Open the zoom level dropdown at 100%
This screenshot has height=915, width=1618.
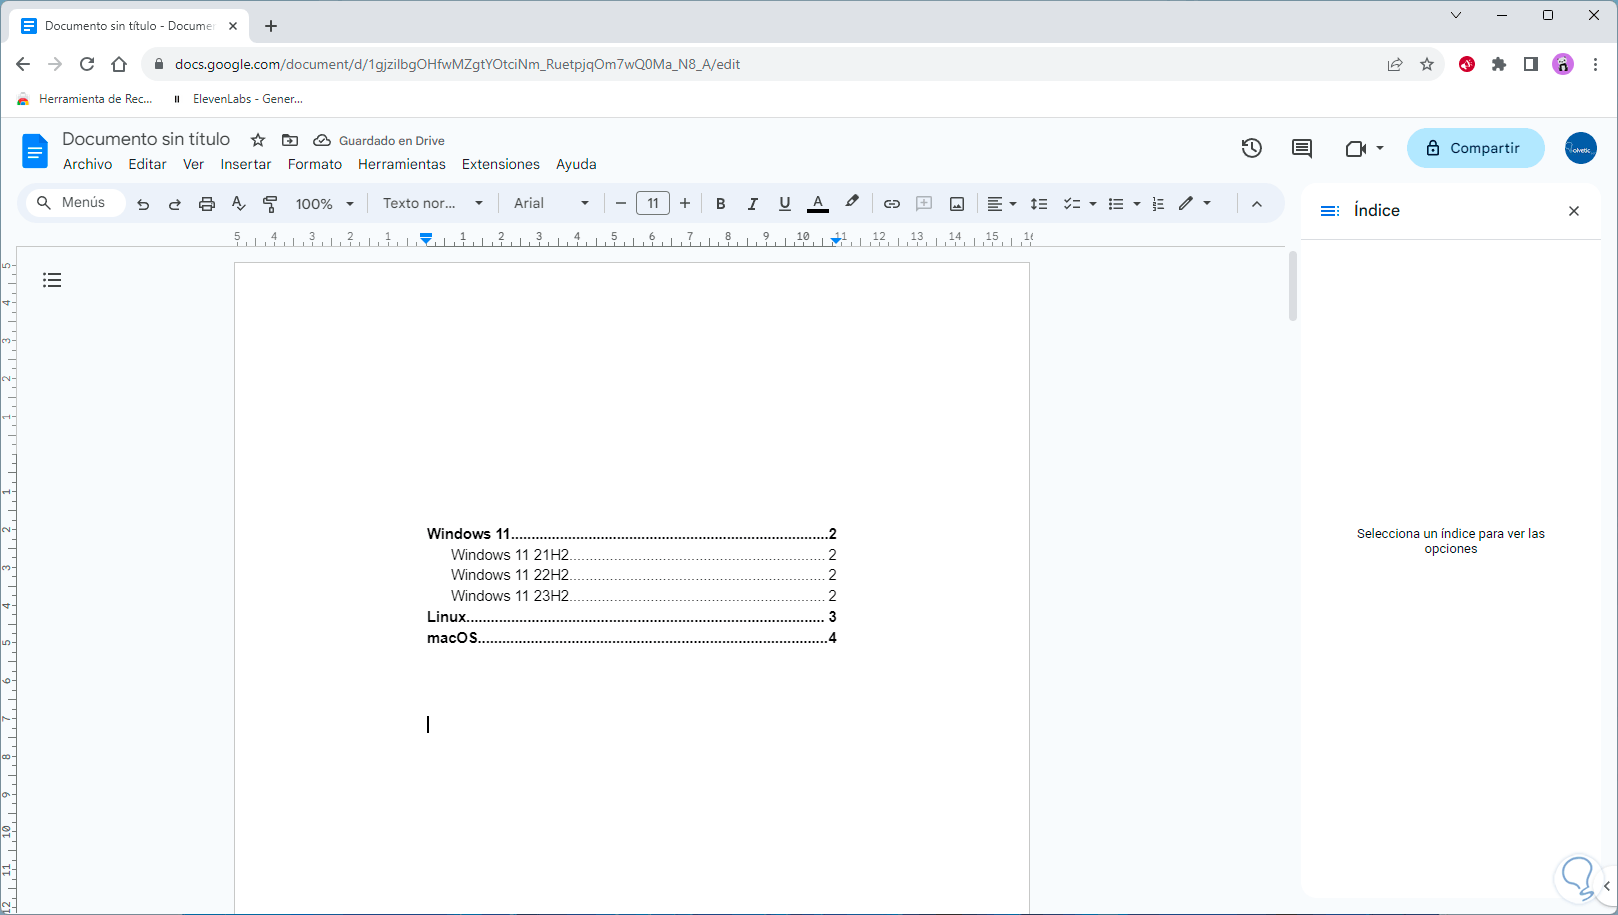click(324, 204)
